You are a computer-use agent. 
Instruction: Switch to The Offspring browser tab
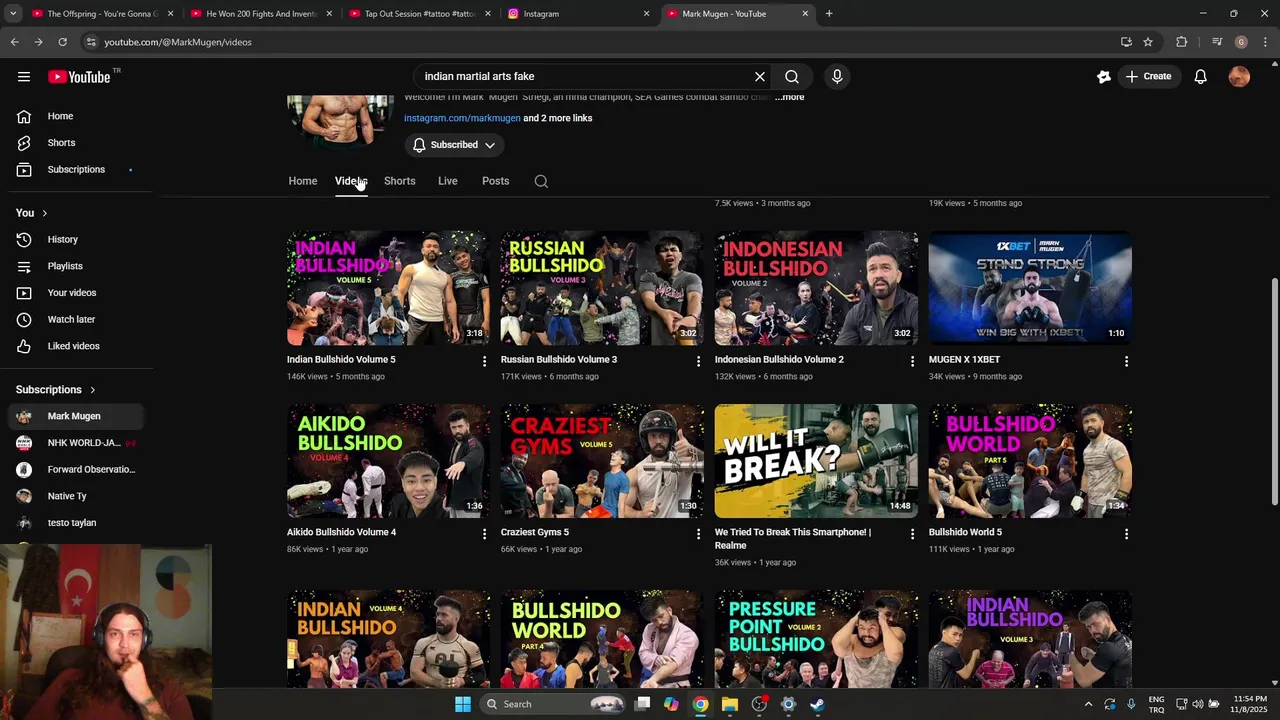[x=100, y=14]
